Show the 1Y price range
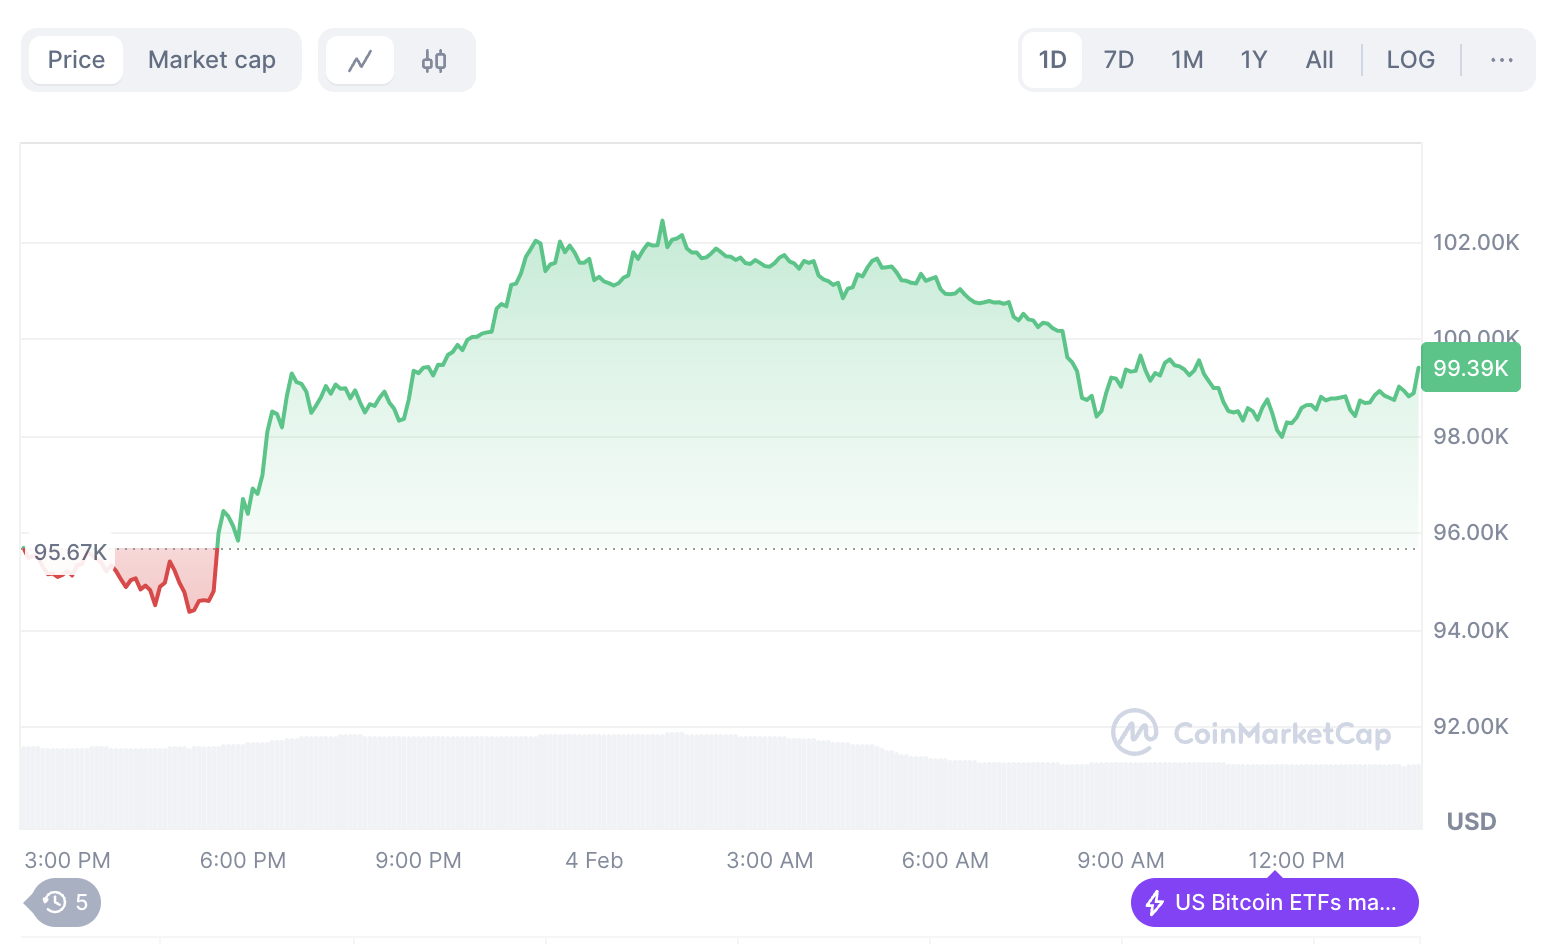Viewport: 1560px width, 944px height. point(1254,60)
